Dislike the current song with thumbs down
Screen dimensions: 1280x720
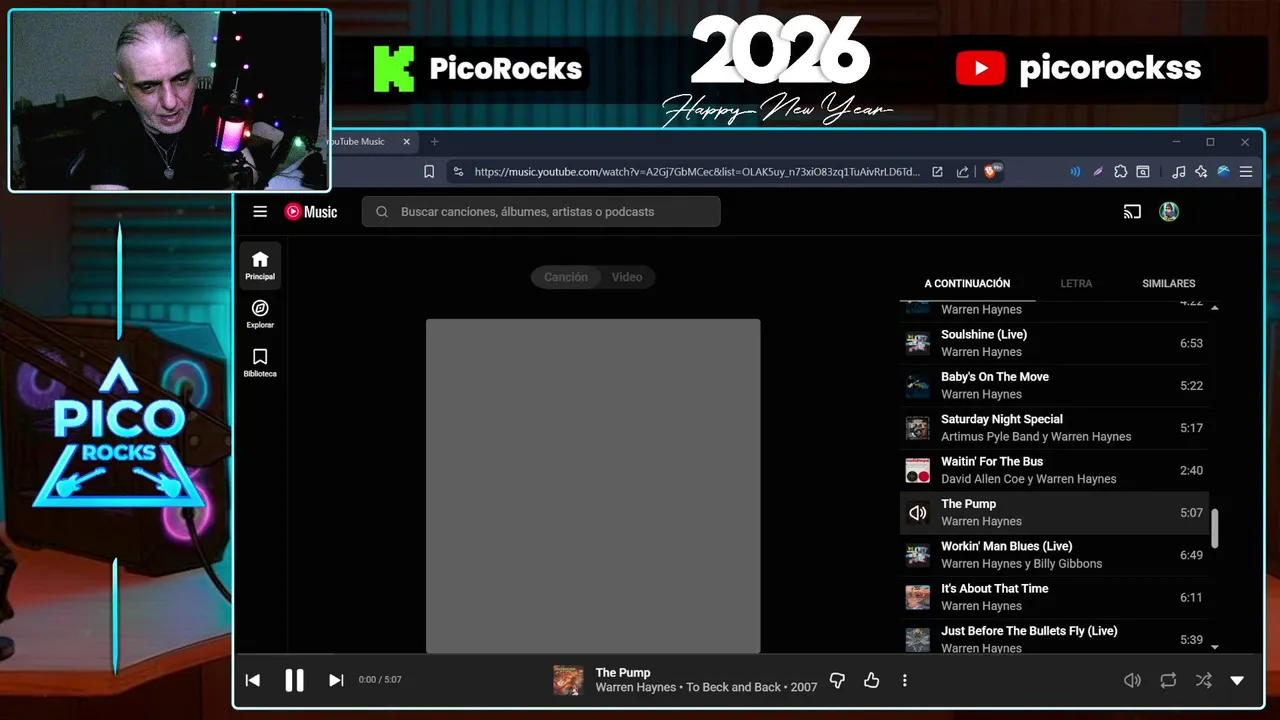(837, 680)
